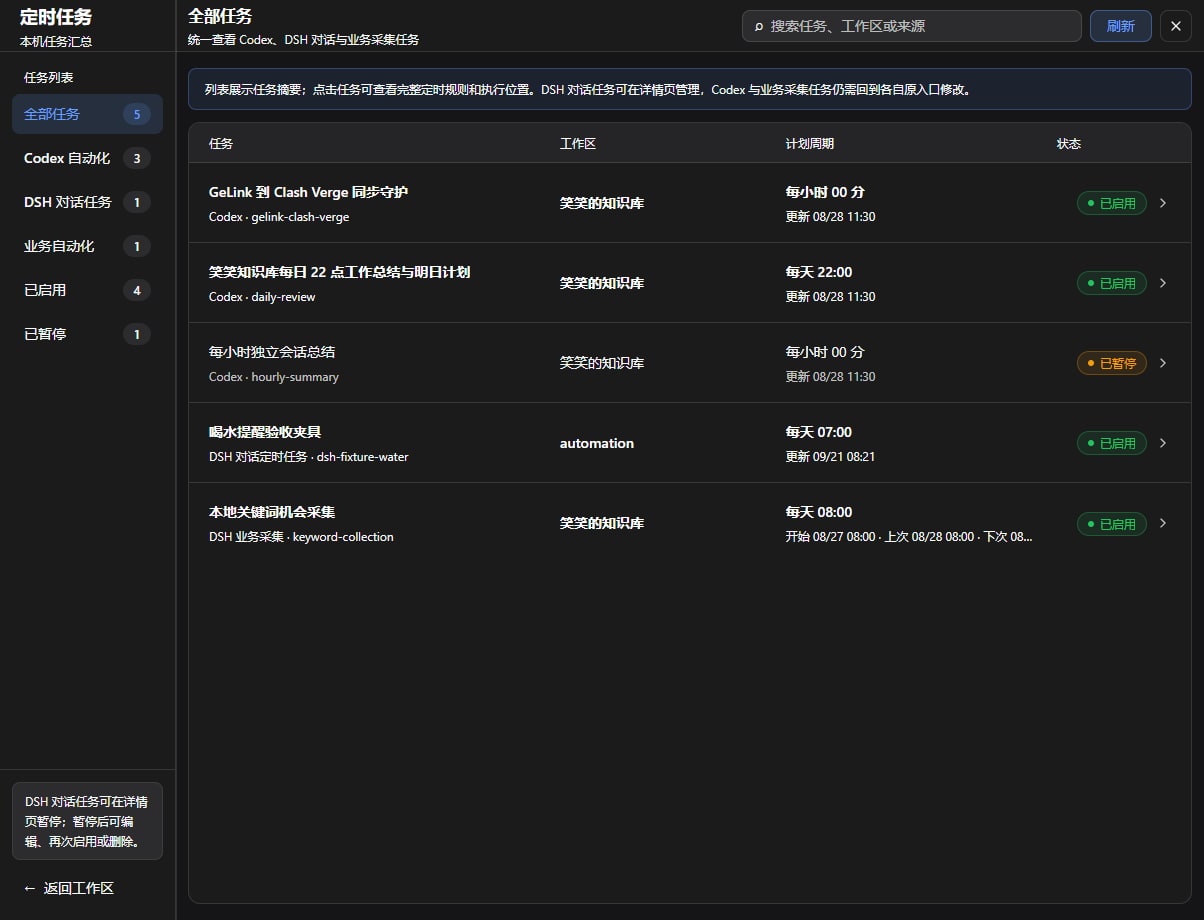Screen dimensions: 1204x920
Task: Click the 刷新 button
Action: pos(1120,26)
